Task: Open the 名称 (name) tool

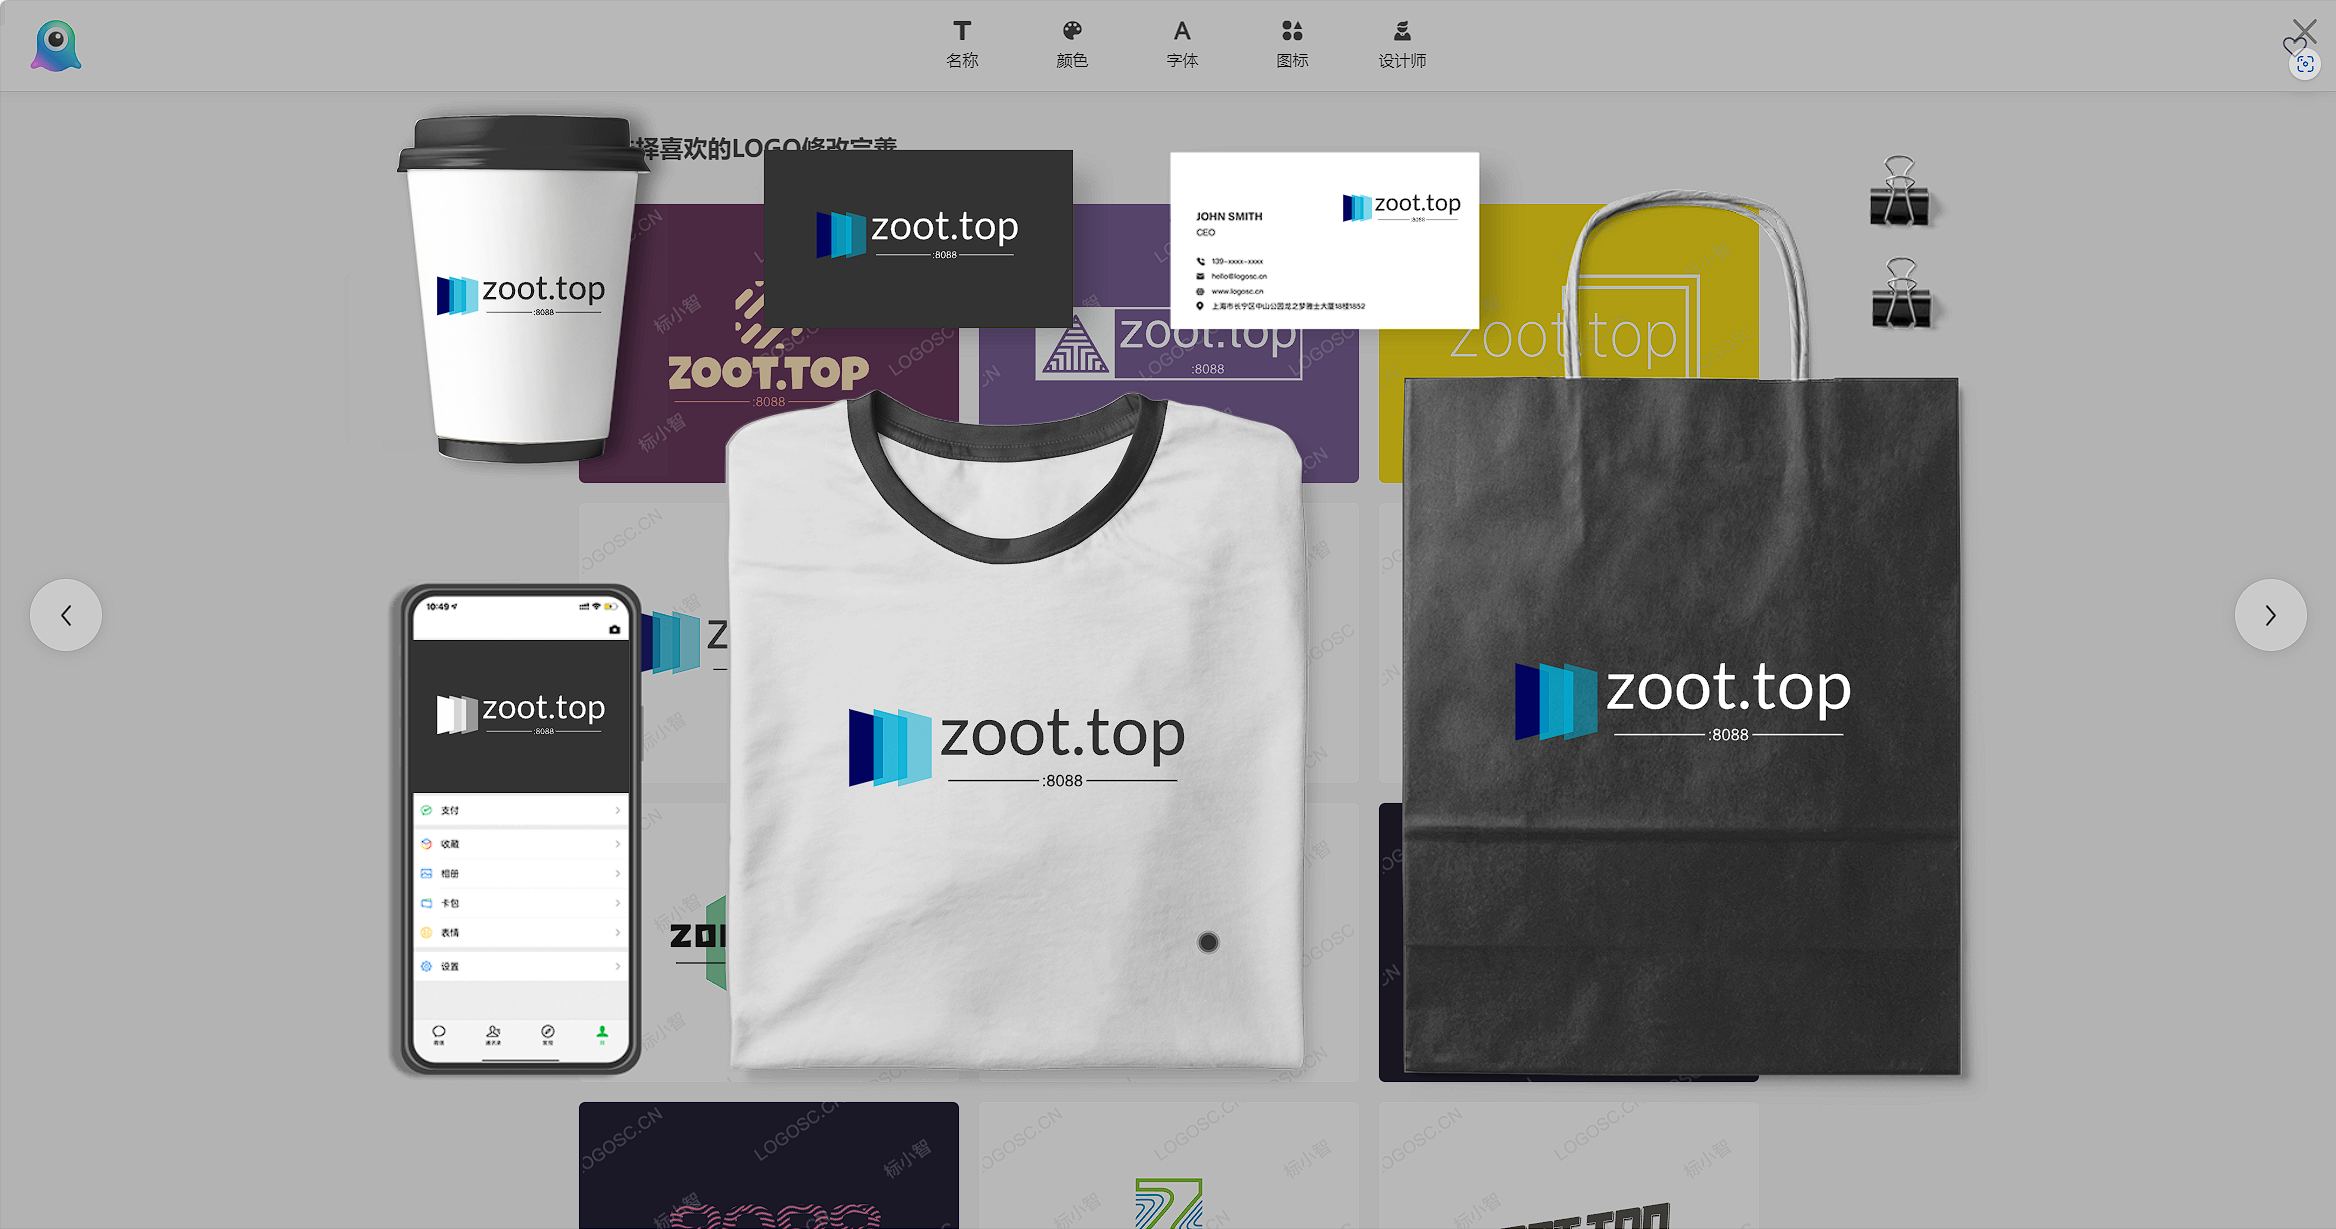Action: pos(962,45)
